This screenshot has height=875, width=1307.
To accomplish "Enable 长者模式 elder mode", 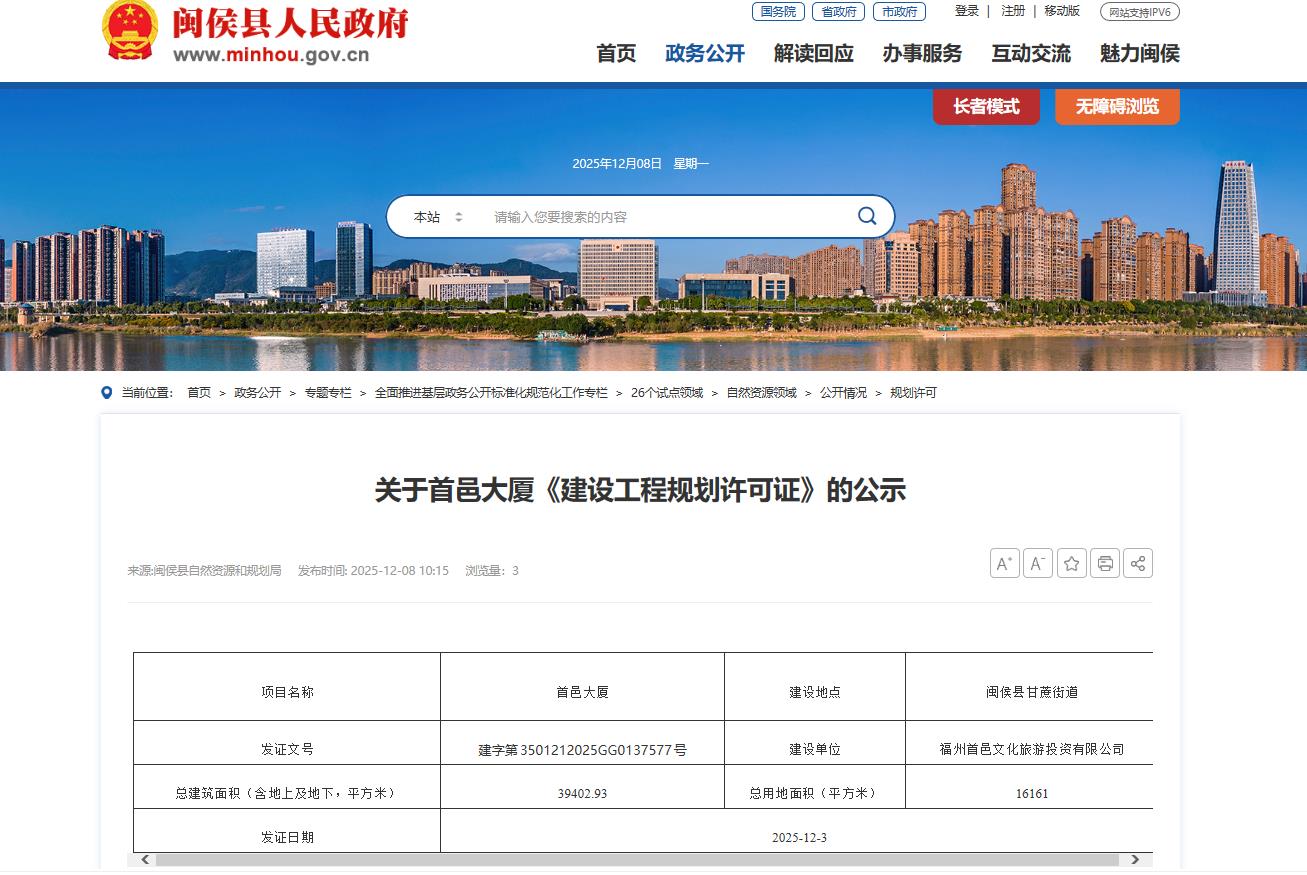I will pos(985,107).
